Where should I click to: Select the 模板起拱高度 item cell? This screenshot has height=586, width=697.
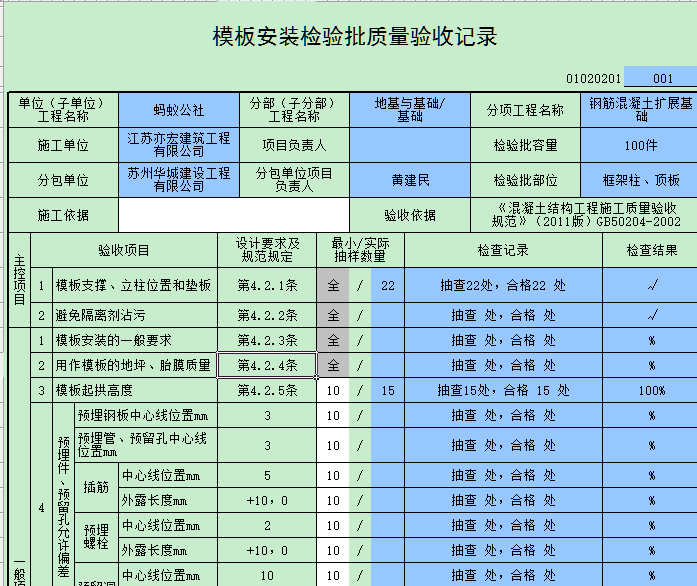pyautogui.click(x=135, y=390)
